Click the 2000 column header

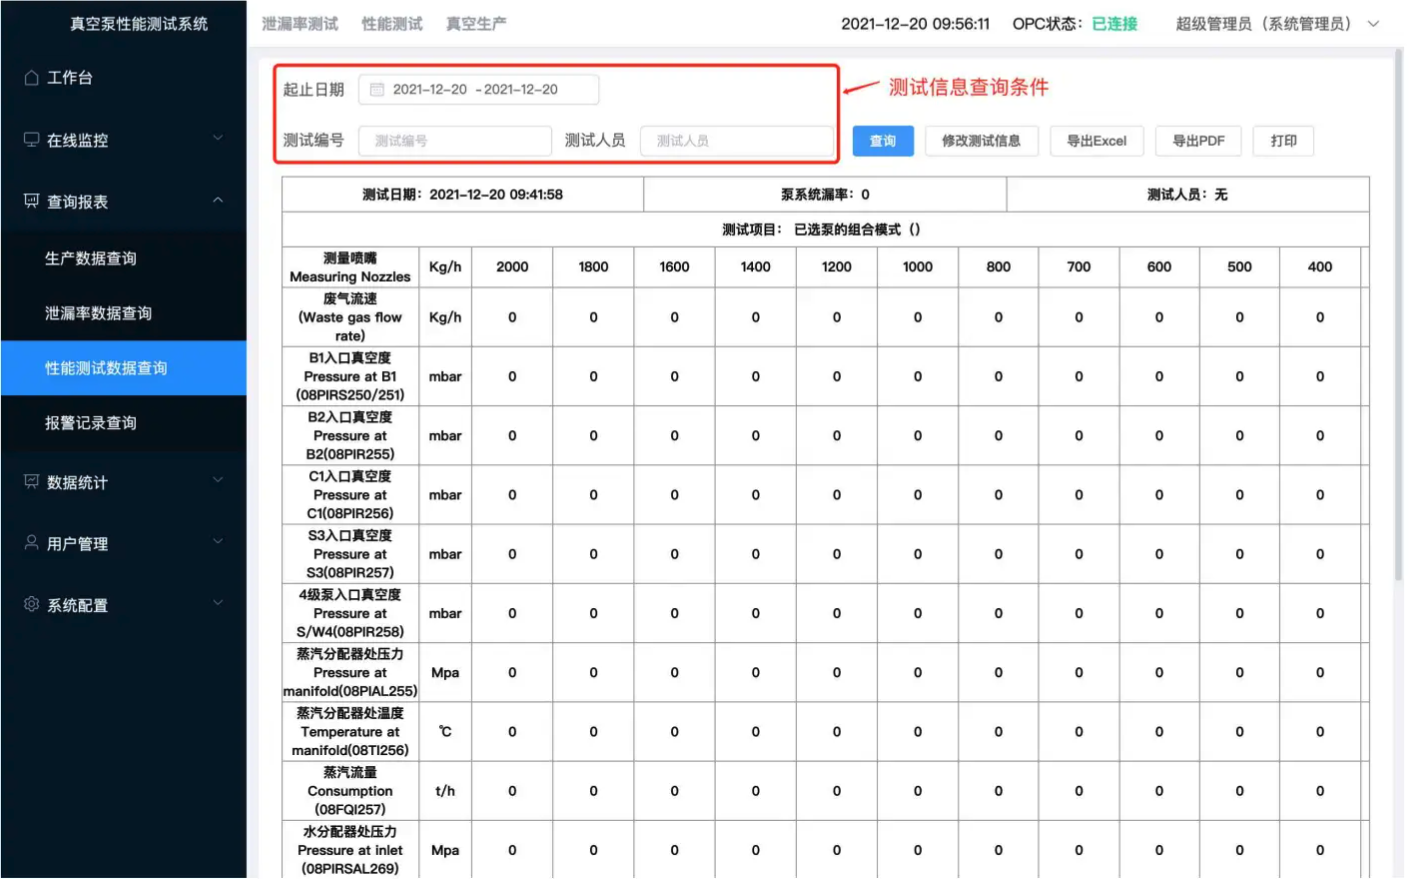coord(512,267)
